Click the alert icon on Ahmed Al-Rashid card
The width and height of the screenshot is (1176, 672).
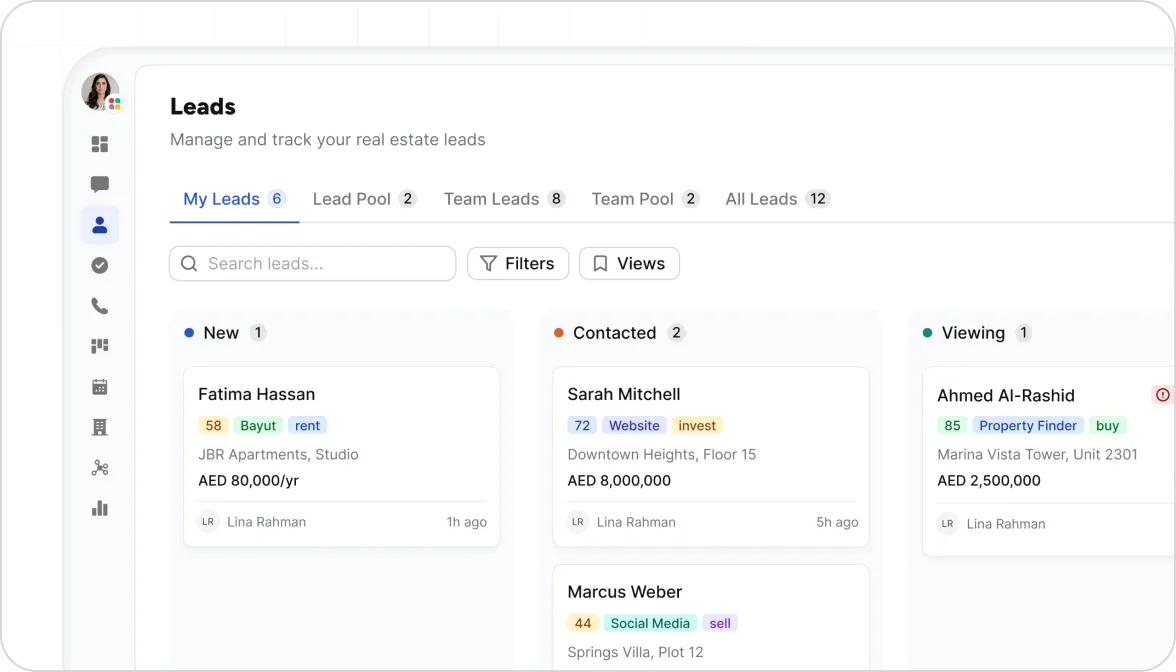1162,394
